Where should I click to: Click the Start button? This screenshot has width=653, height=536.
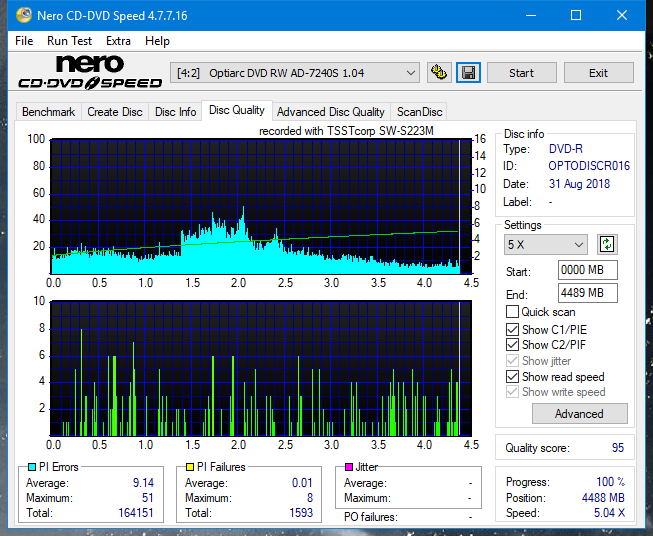tap(521, 73)
